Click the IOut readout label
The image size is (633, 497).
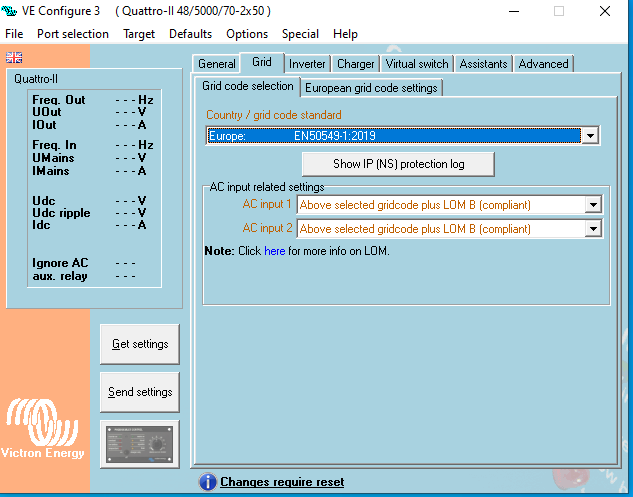44,125
